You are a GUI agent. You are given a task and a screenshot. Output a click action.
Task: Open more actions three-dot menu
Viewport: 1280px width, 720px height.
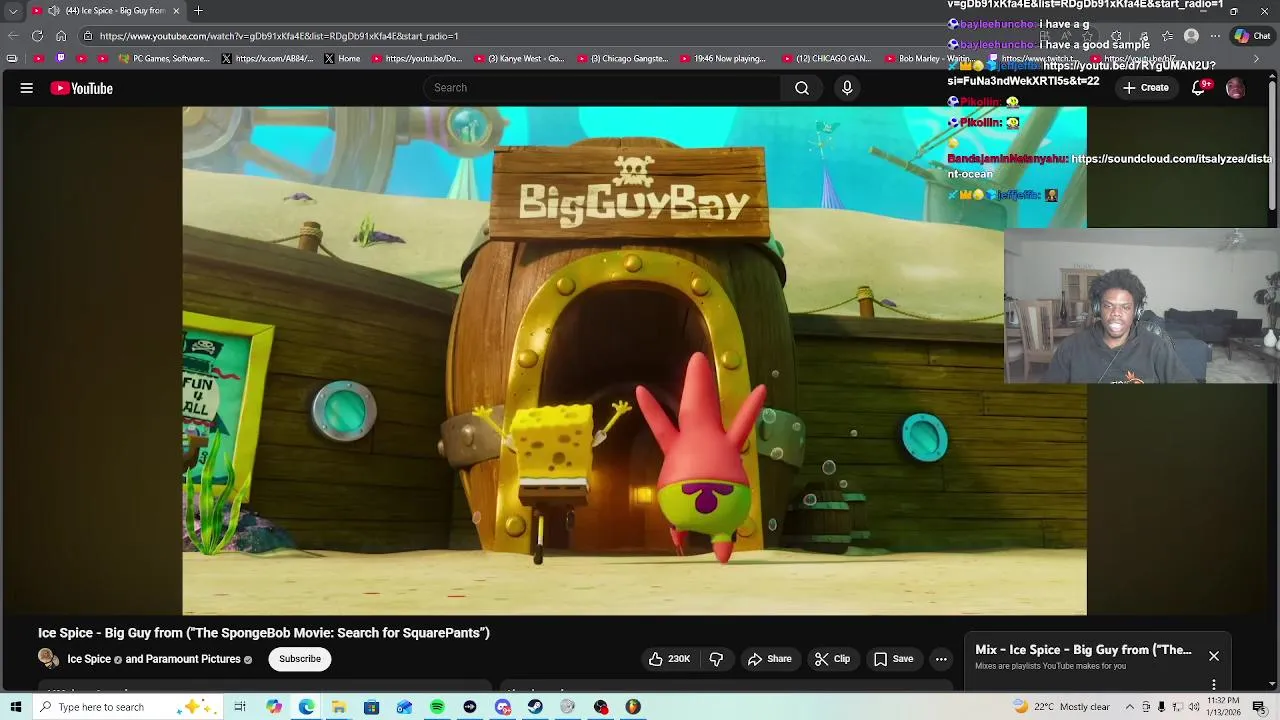coord(941,659)
